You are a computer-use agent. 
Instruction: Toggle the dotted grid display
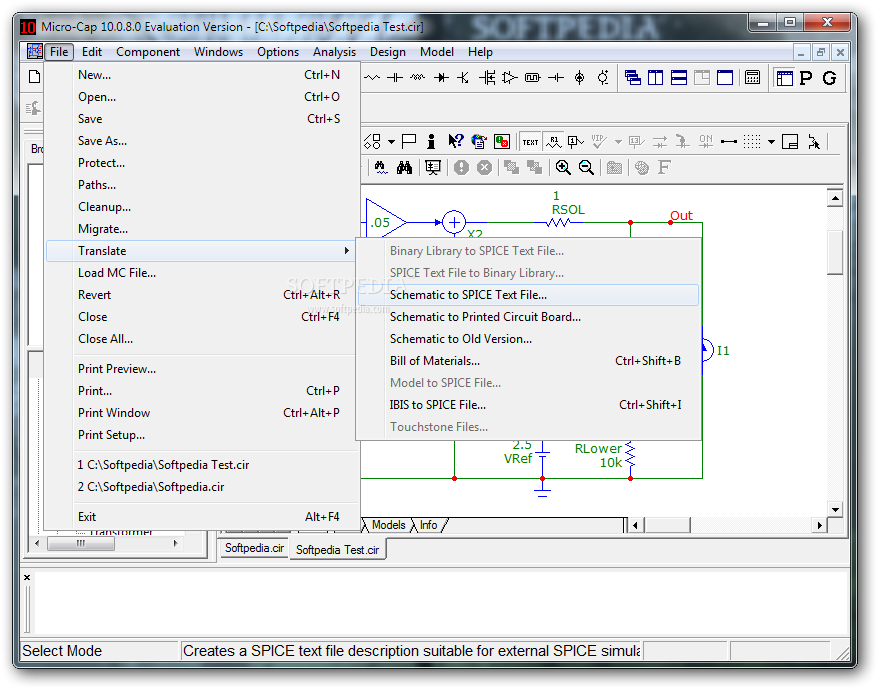point(752,142)
